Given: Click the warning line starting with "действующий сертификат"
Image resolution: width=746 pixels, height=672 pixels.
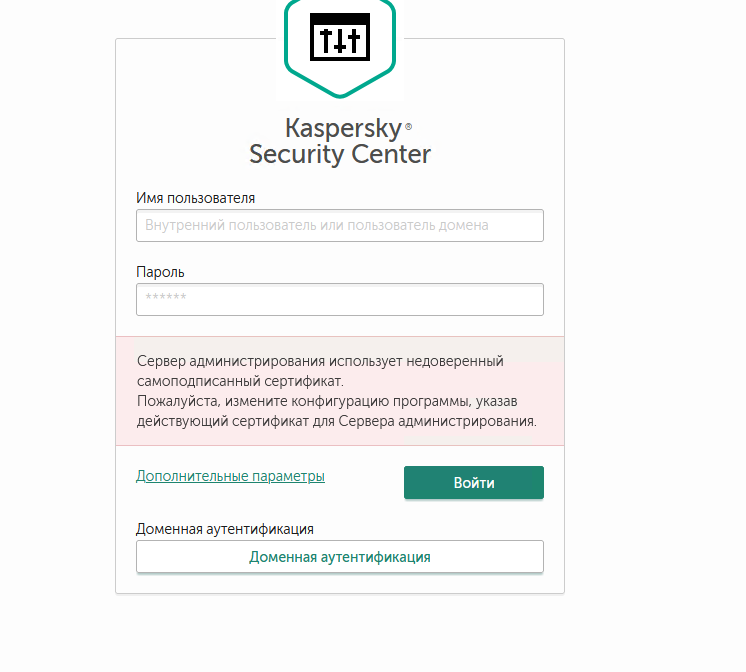Looking at the screenshot, I should (336, 421).
